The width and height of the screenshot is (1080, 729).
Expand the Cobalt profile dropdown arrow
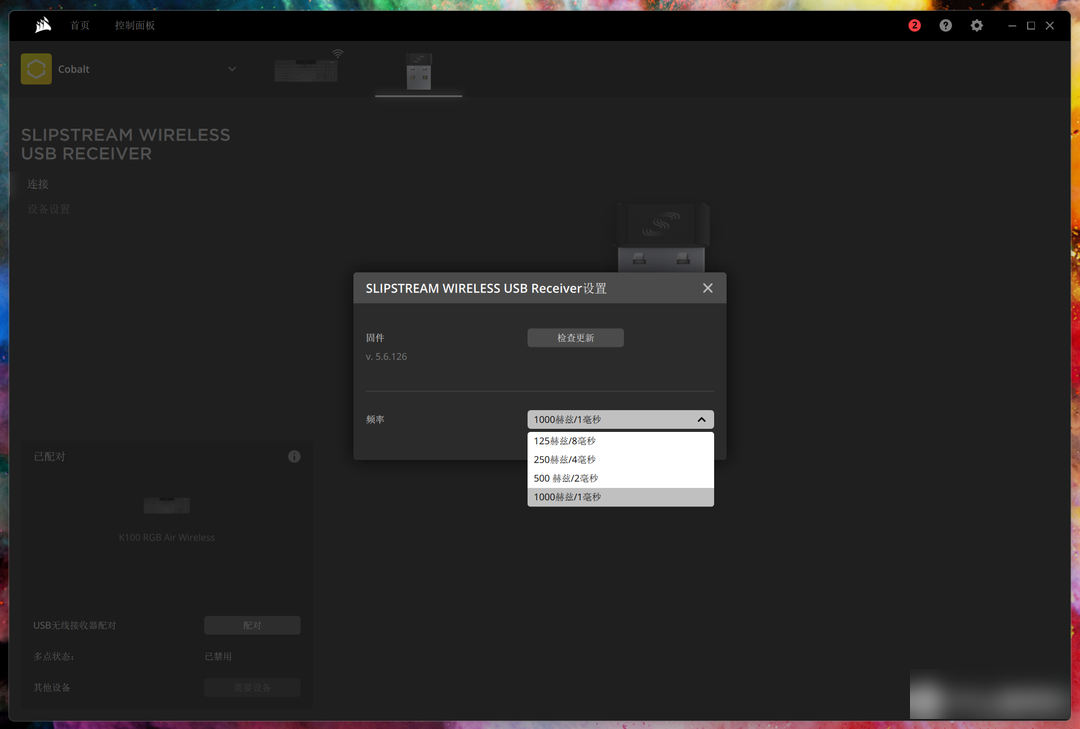232,69
